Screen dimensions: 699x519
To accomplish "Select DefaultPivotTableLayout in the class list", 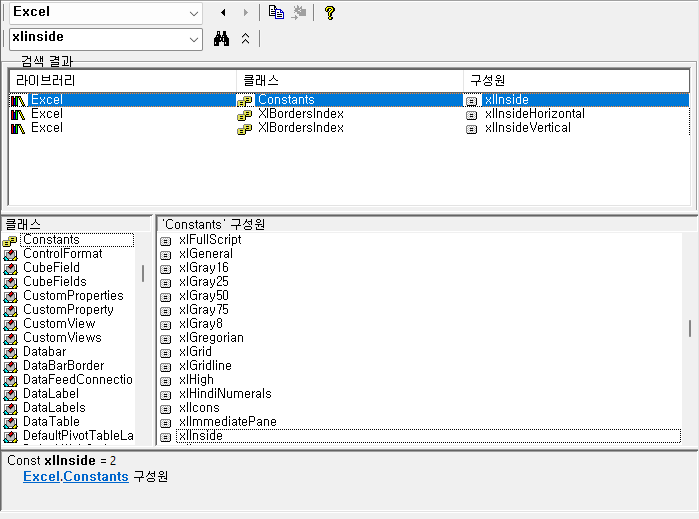I will point(78,436).
